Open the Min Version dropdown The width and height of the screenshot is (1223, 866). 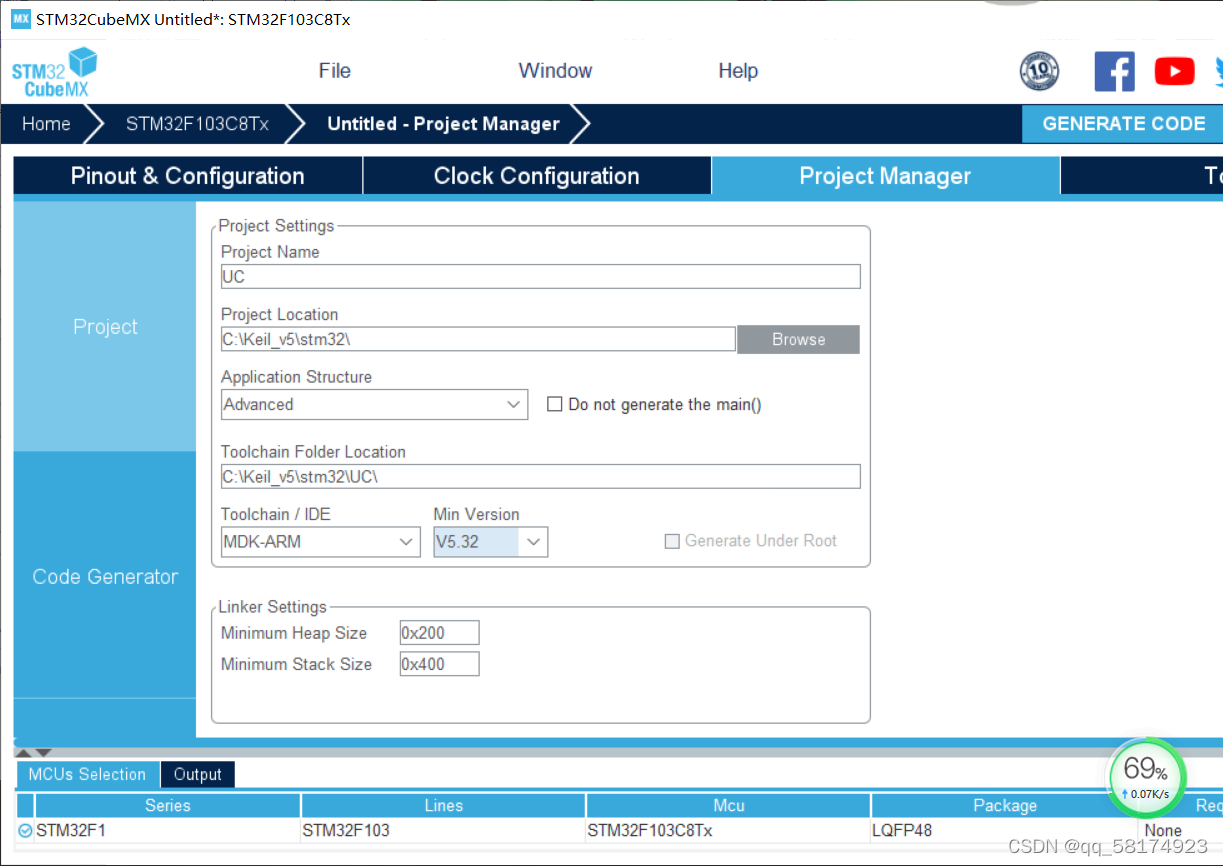[x=490, y=542]
